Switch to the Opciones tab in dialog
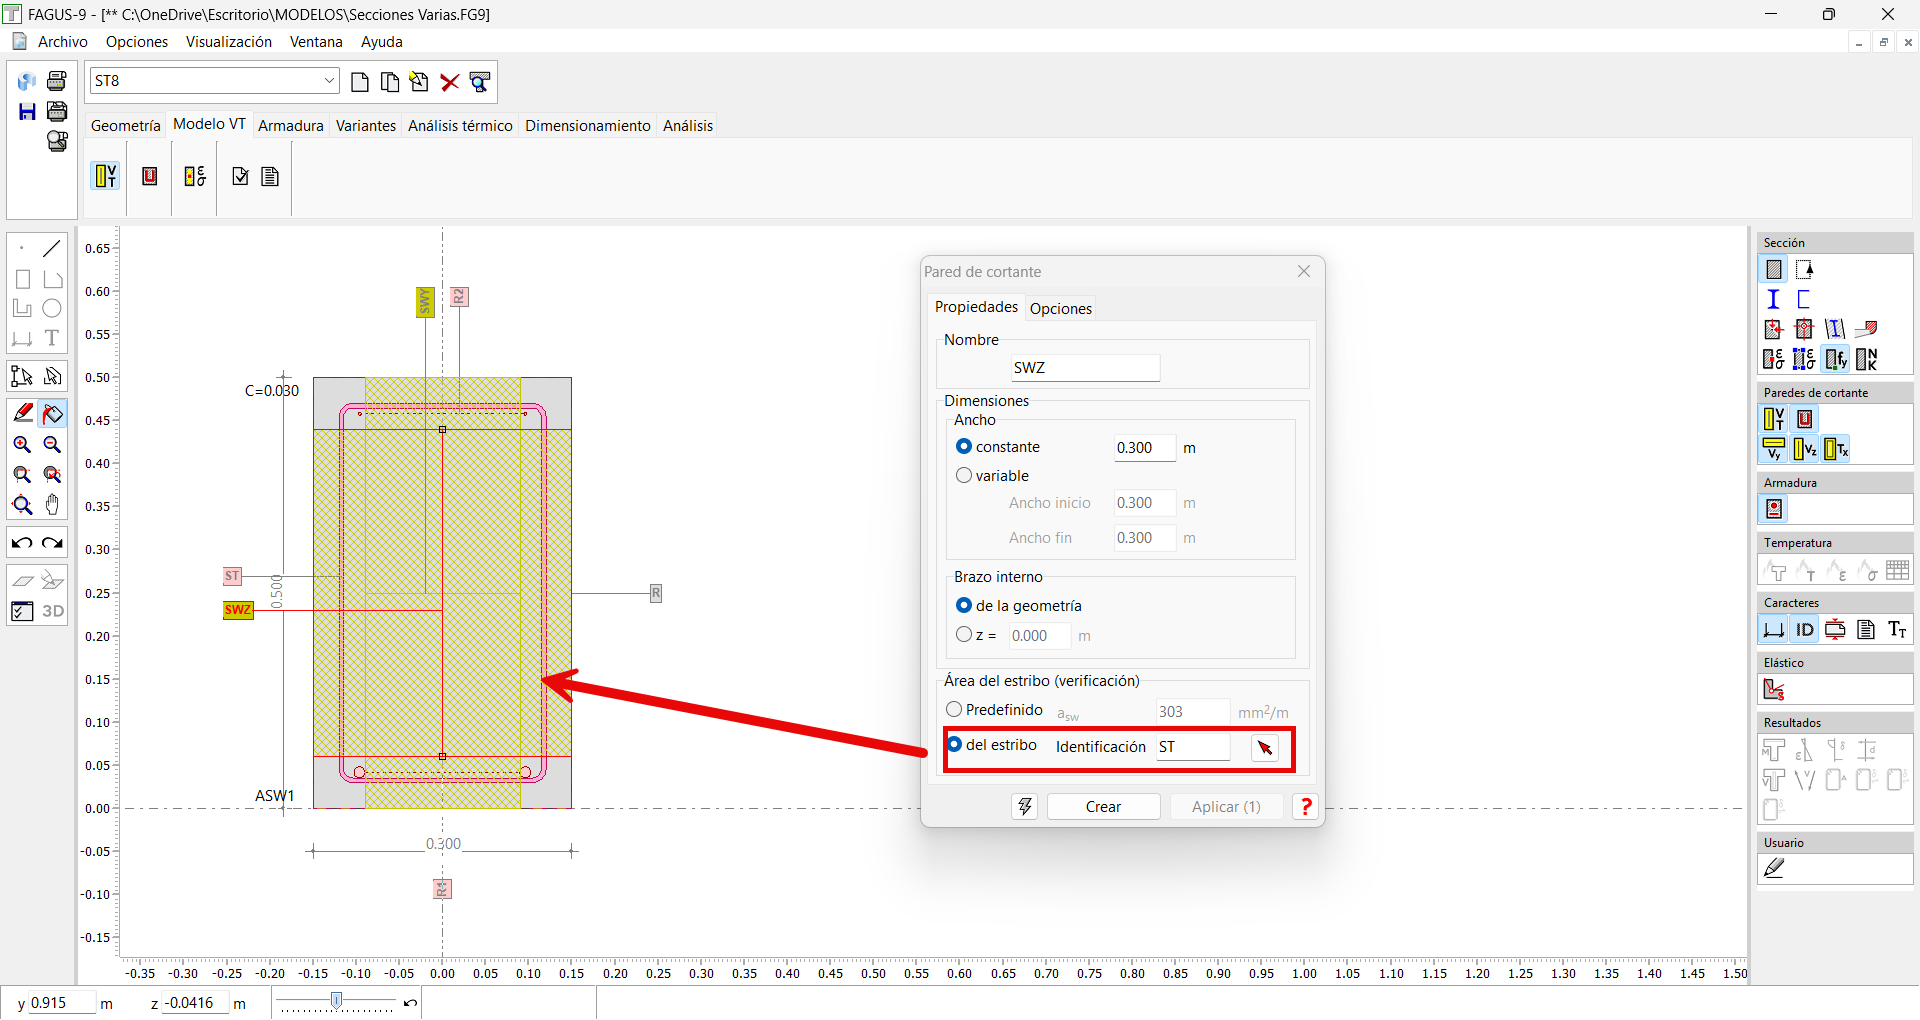This screenshot has width=1920, height=1020. [x=1060, y=308]
